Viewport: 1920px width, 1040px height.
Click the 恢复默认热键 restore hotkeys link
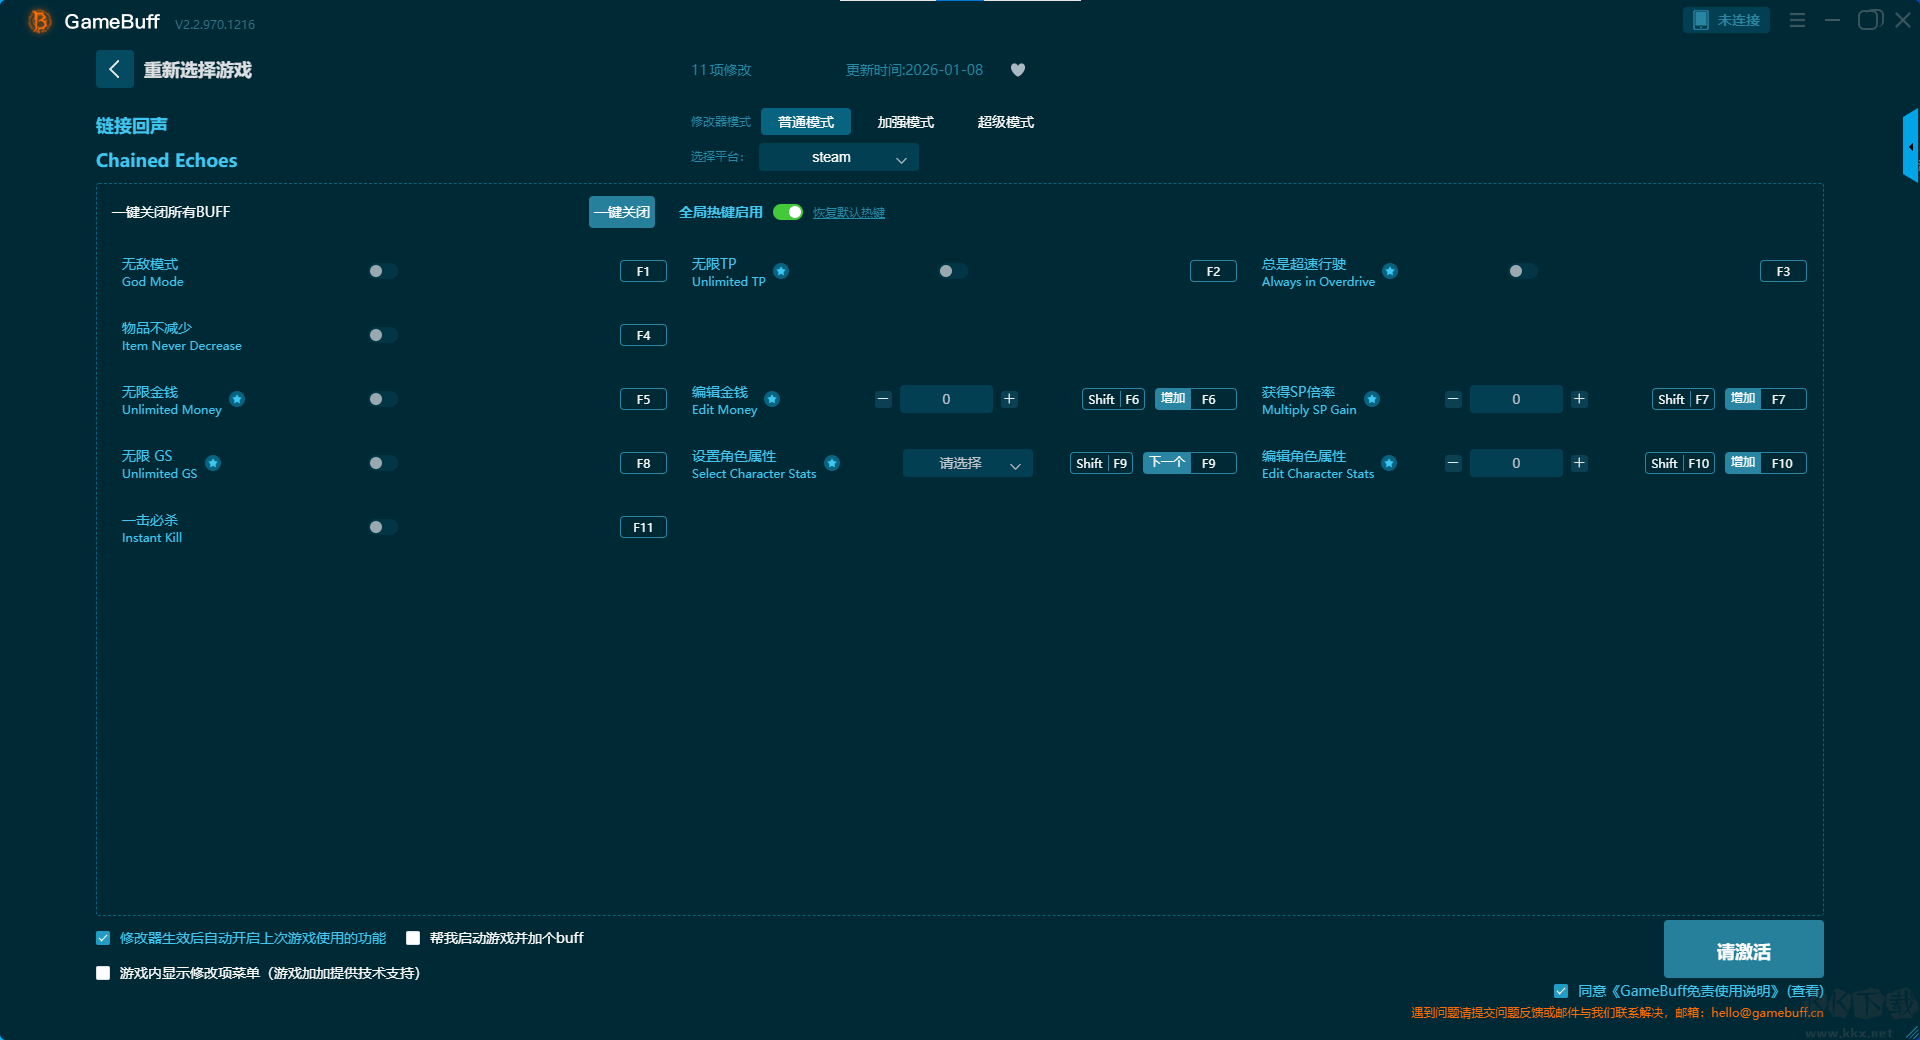848,213
